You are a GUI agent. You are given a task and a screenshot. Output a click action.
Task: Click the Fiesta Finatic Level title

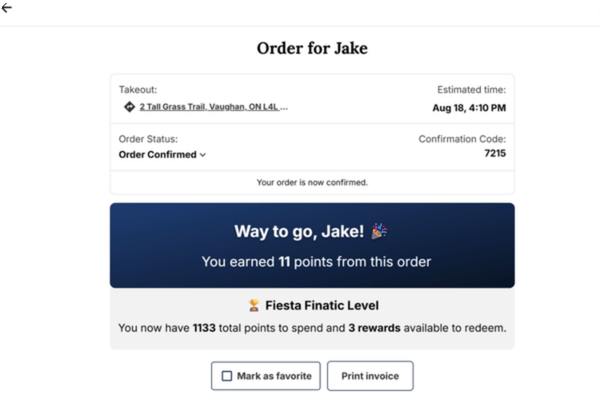[x=322, y=305]
